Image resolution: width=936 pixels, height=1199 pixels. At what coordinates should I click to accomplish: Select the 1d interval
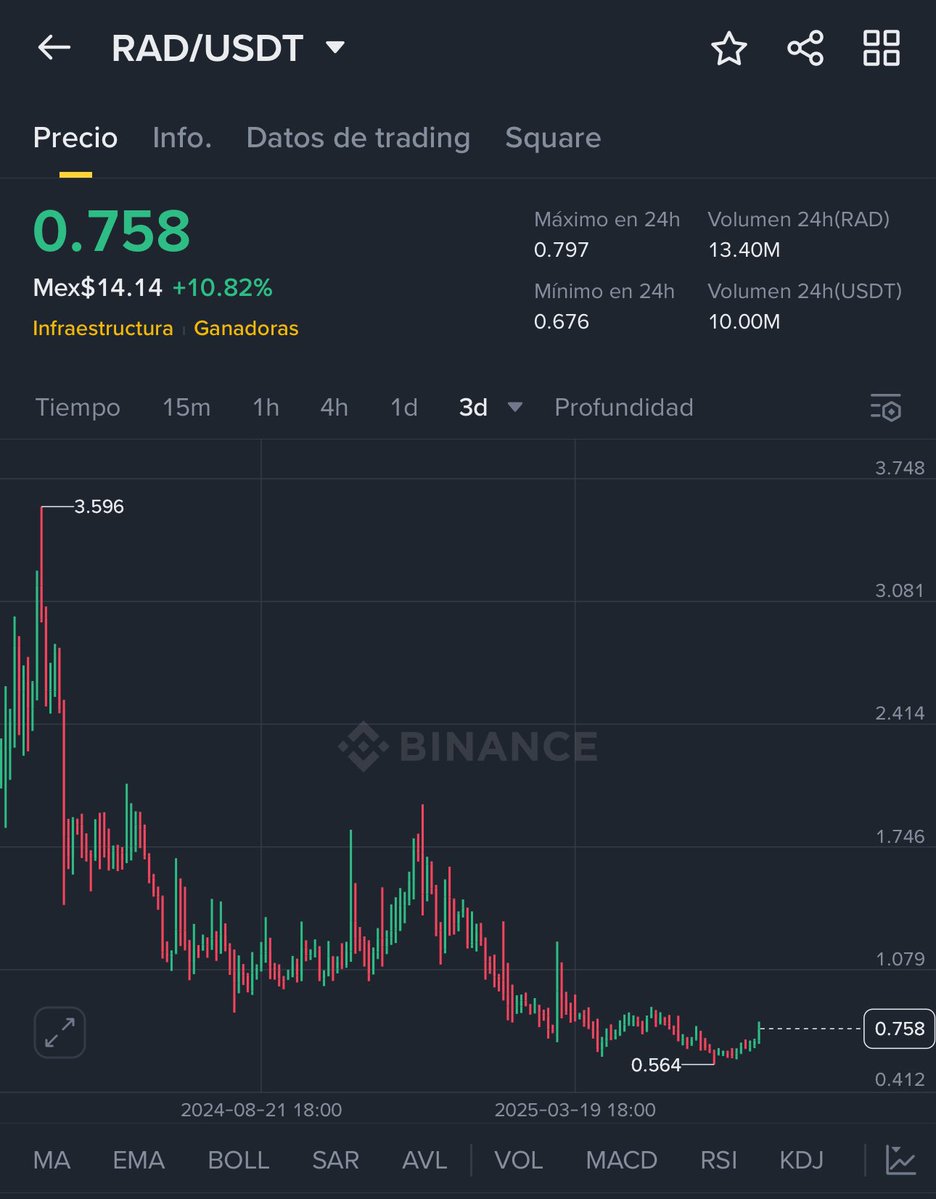(404, 408)
